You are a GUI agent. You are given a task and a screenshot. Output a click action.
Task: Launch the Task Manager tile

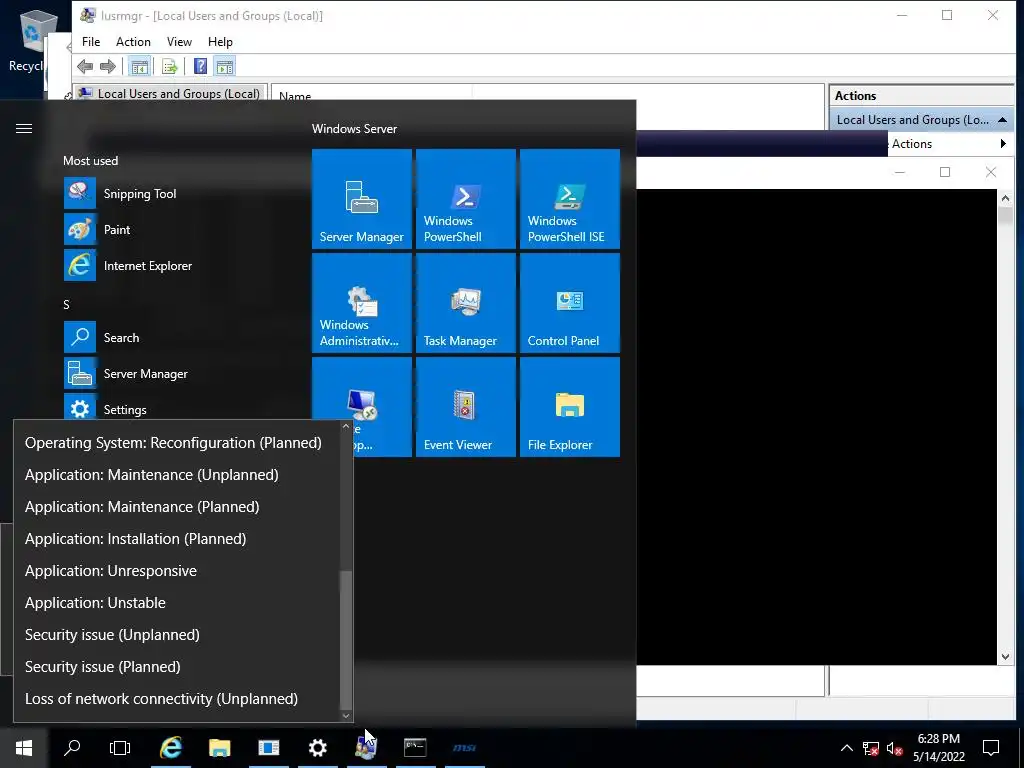(466, 303)
